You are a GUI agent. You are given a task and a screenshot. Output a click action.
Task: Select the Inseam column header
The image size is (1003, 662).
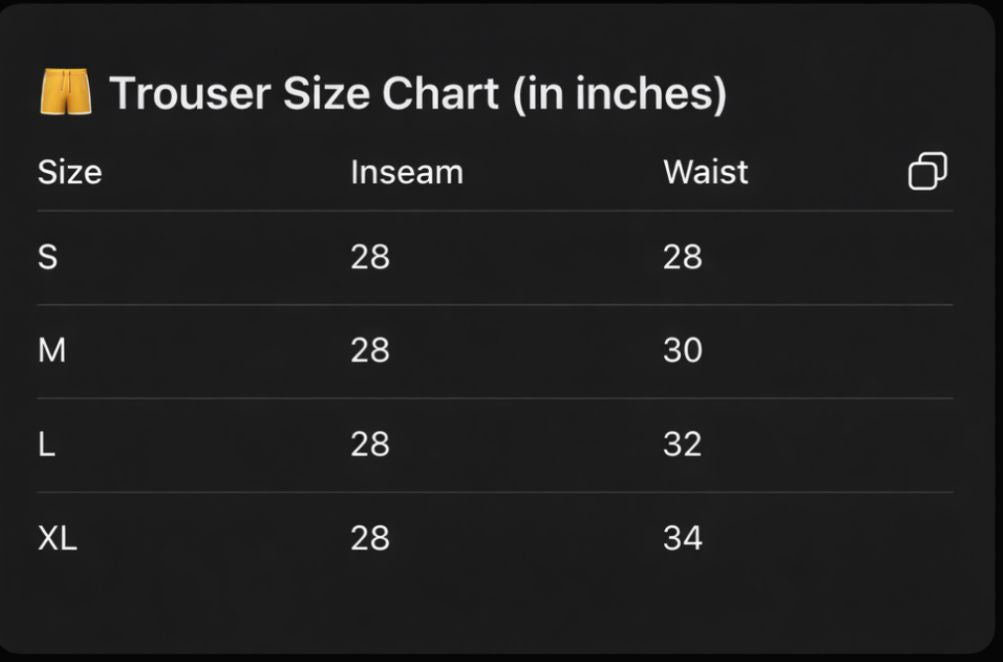406,172
